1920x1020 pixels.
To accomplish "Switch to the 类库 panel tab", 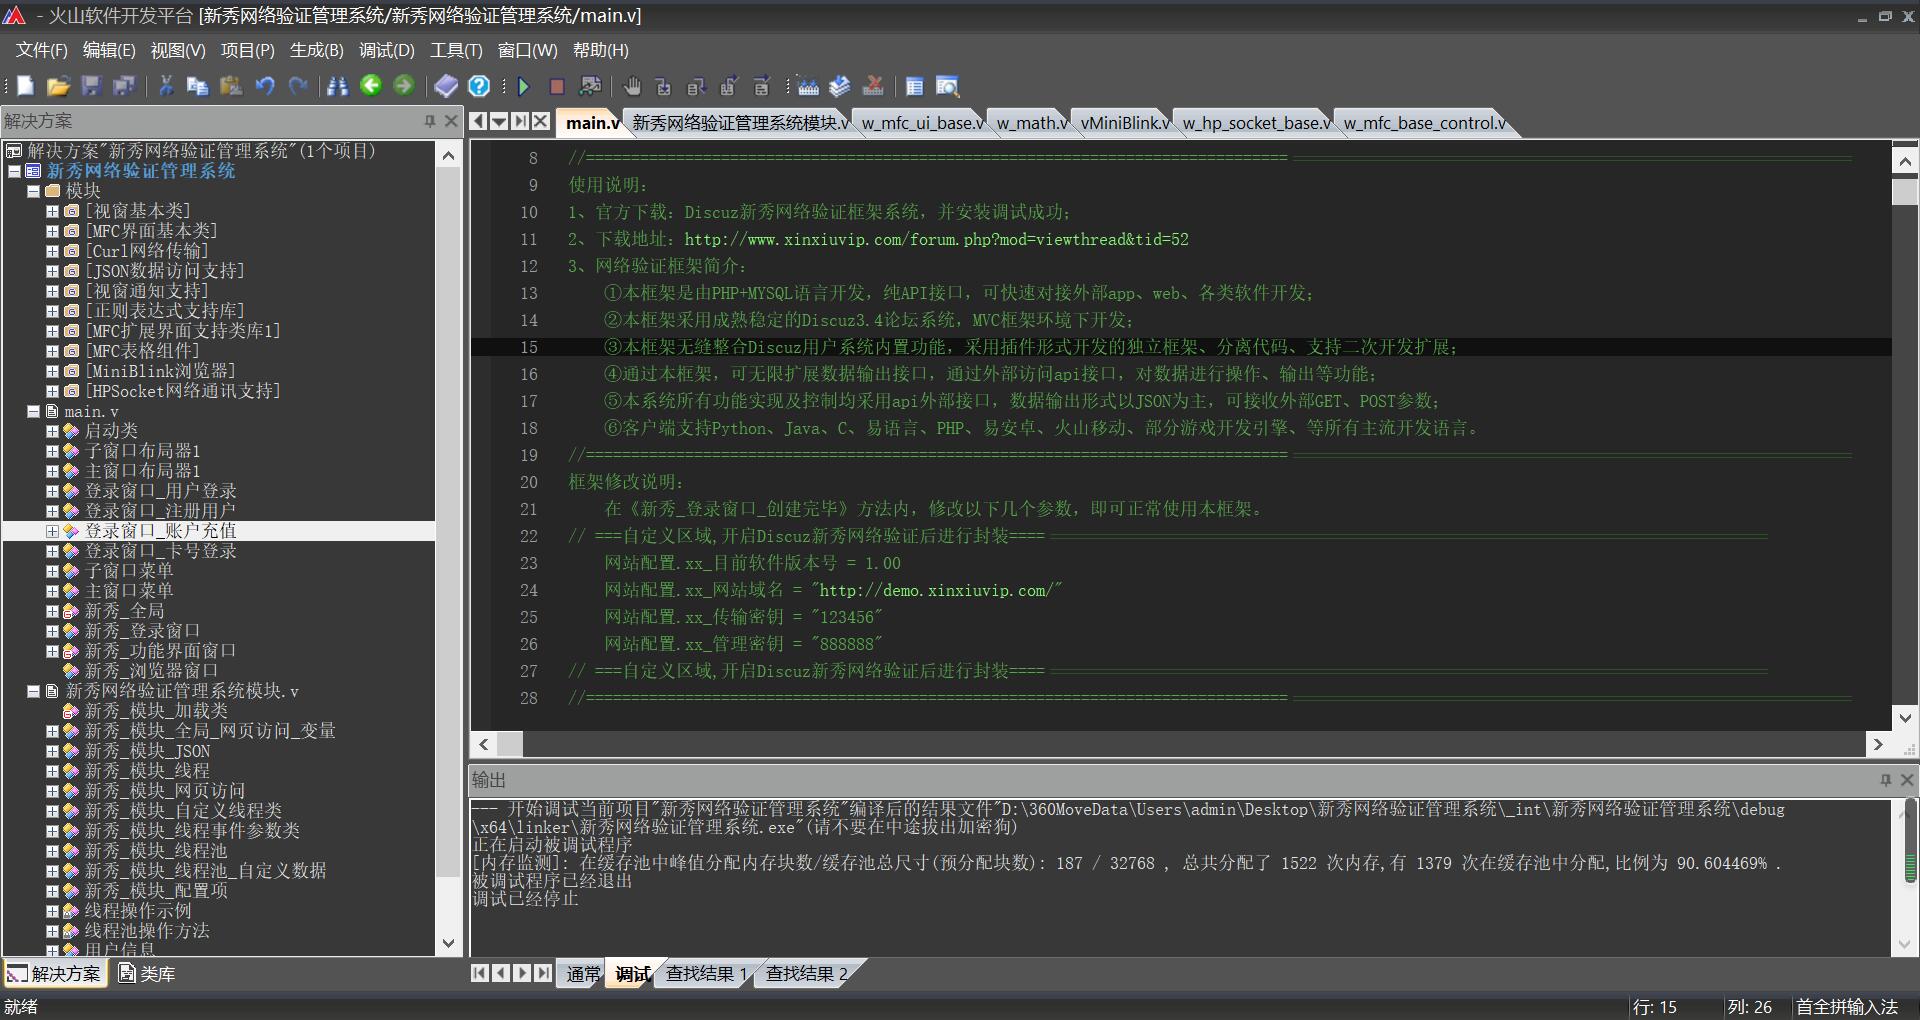I will [147, 974].
